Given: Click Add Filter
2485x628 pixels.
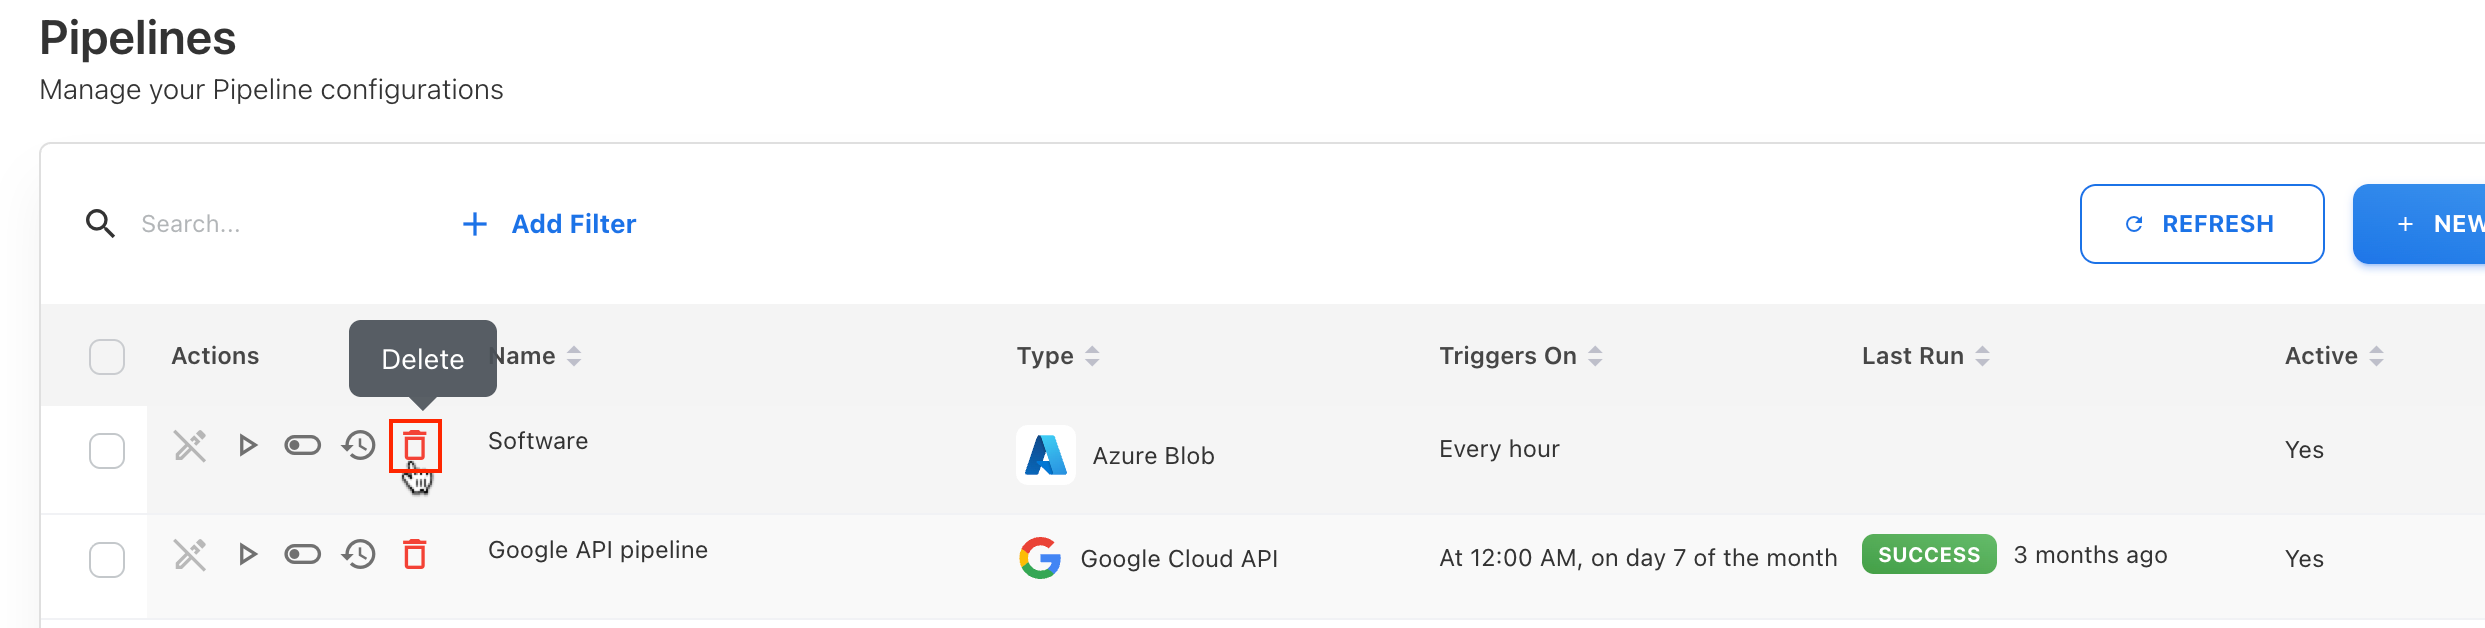Looking at the screenshot, I should click(x=549, y=224).
